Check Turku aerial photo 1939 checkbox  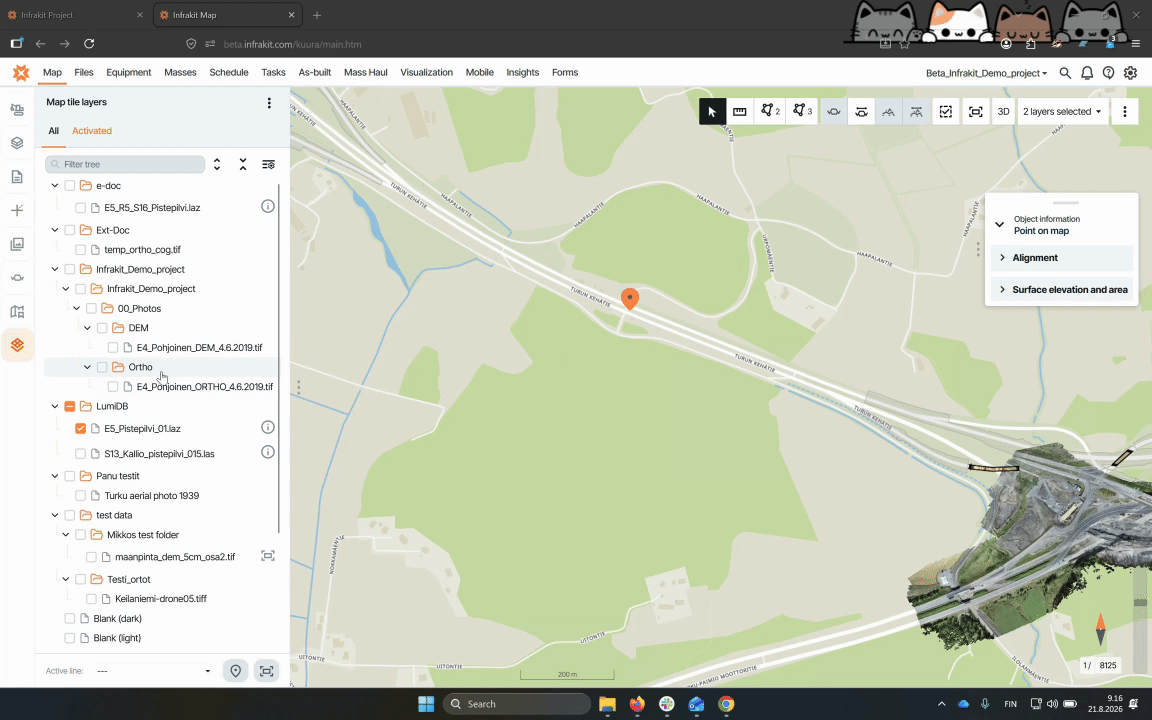click(81, 496)
